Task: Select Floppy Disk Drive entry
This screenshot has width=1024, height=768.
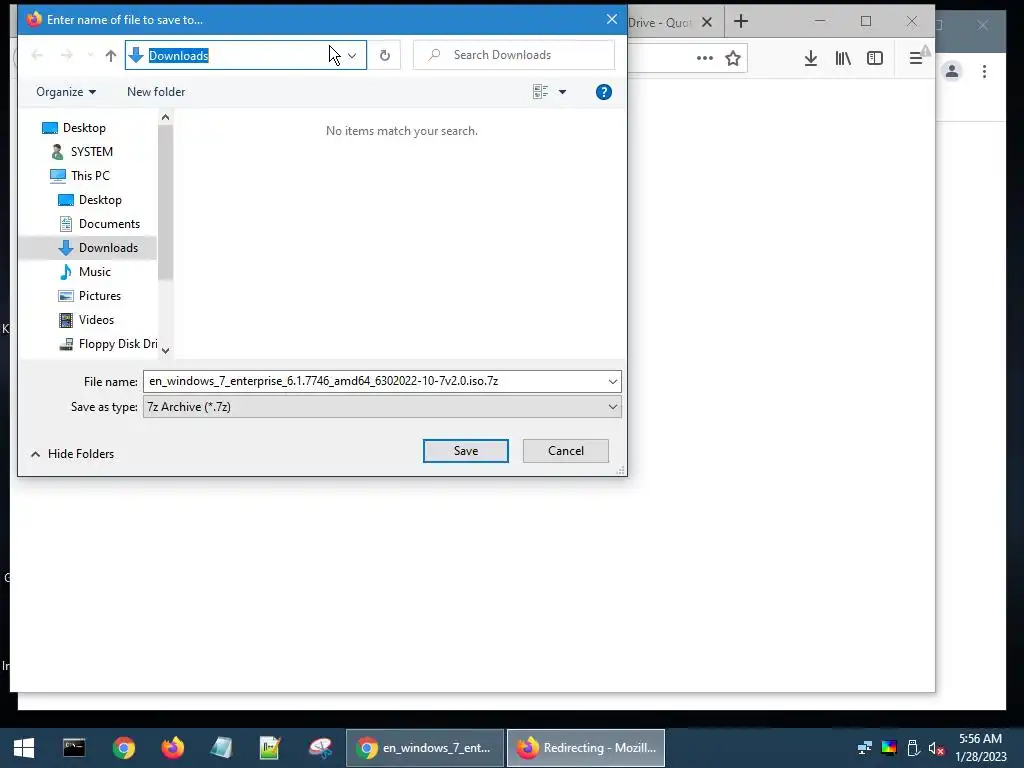Action: pos(108,344)
